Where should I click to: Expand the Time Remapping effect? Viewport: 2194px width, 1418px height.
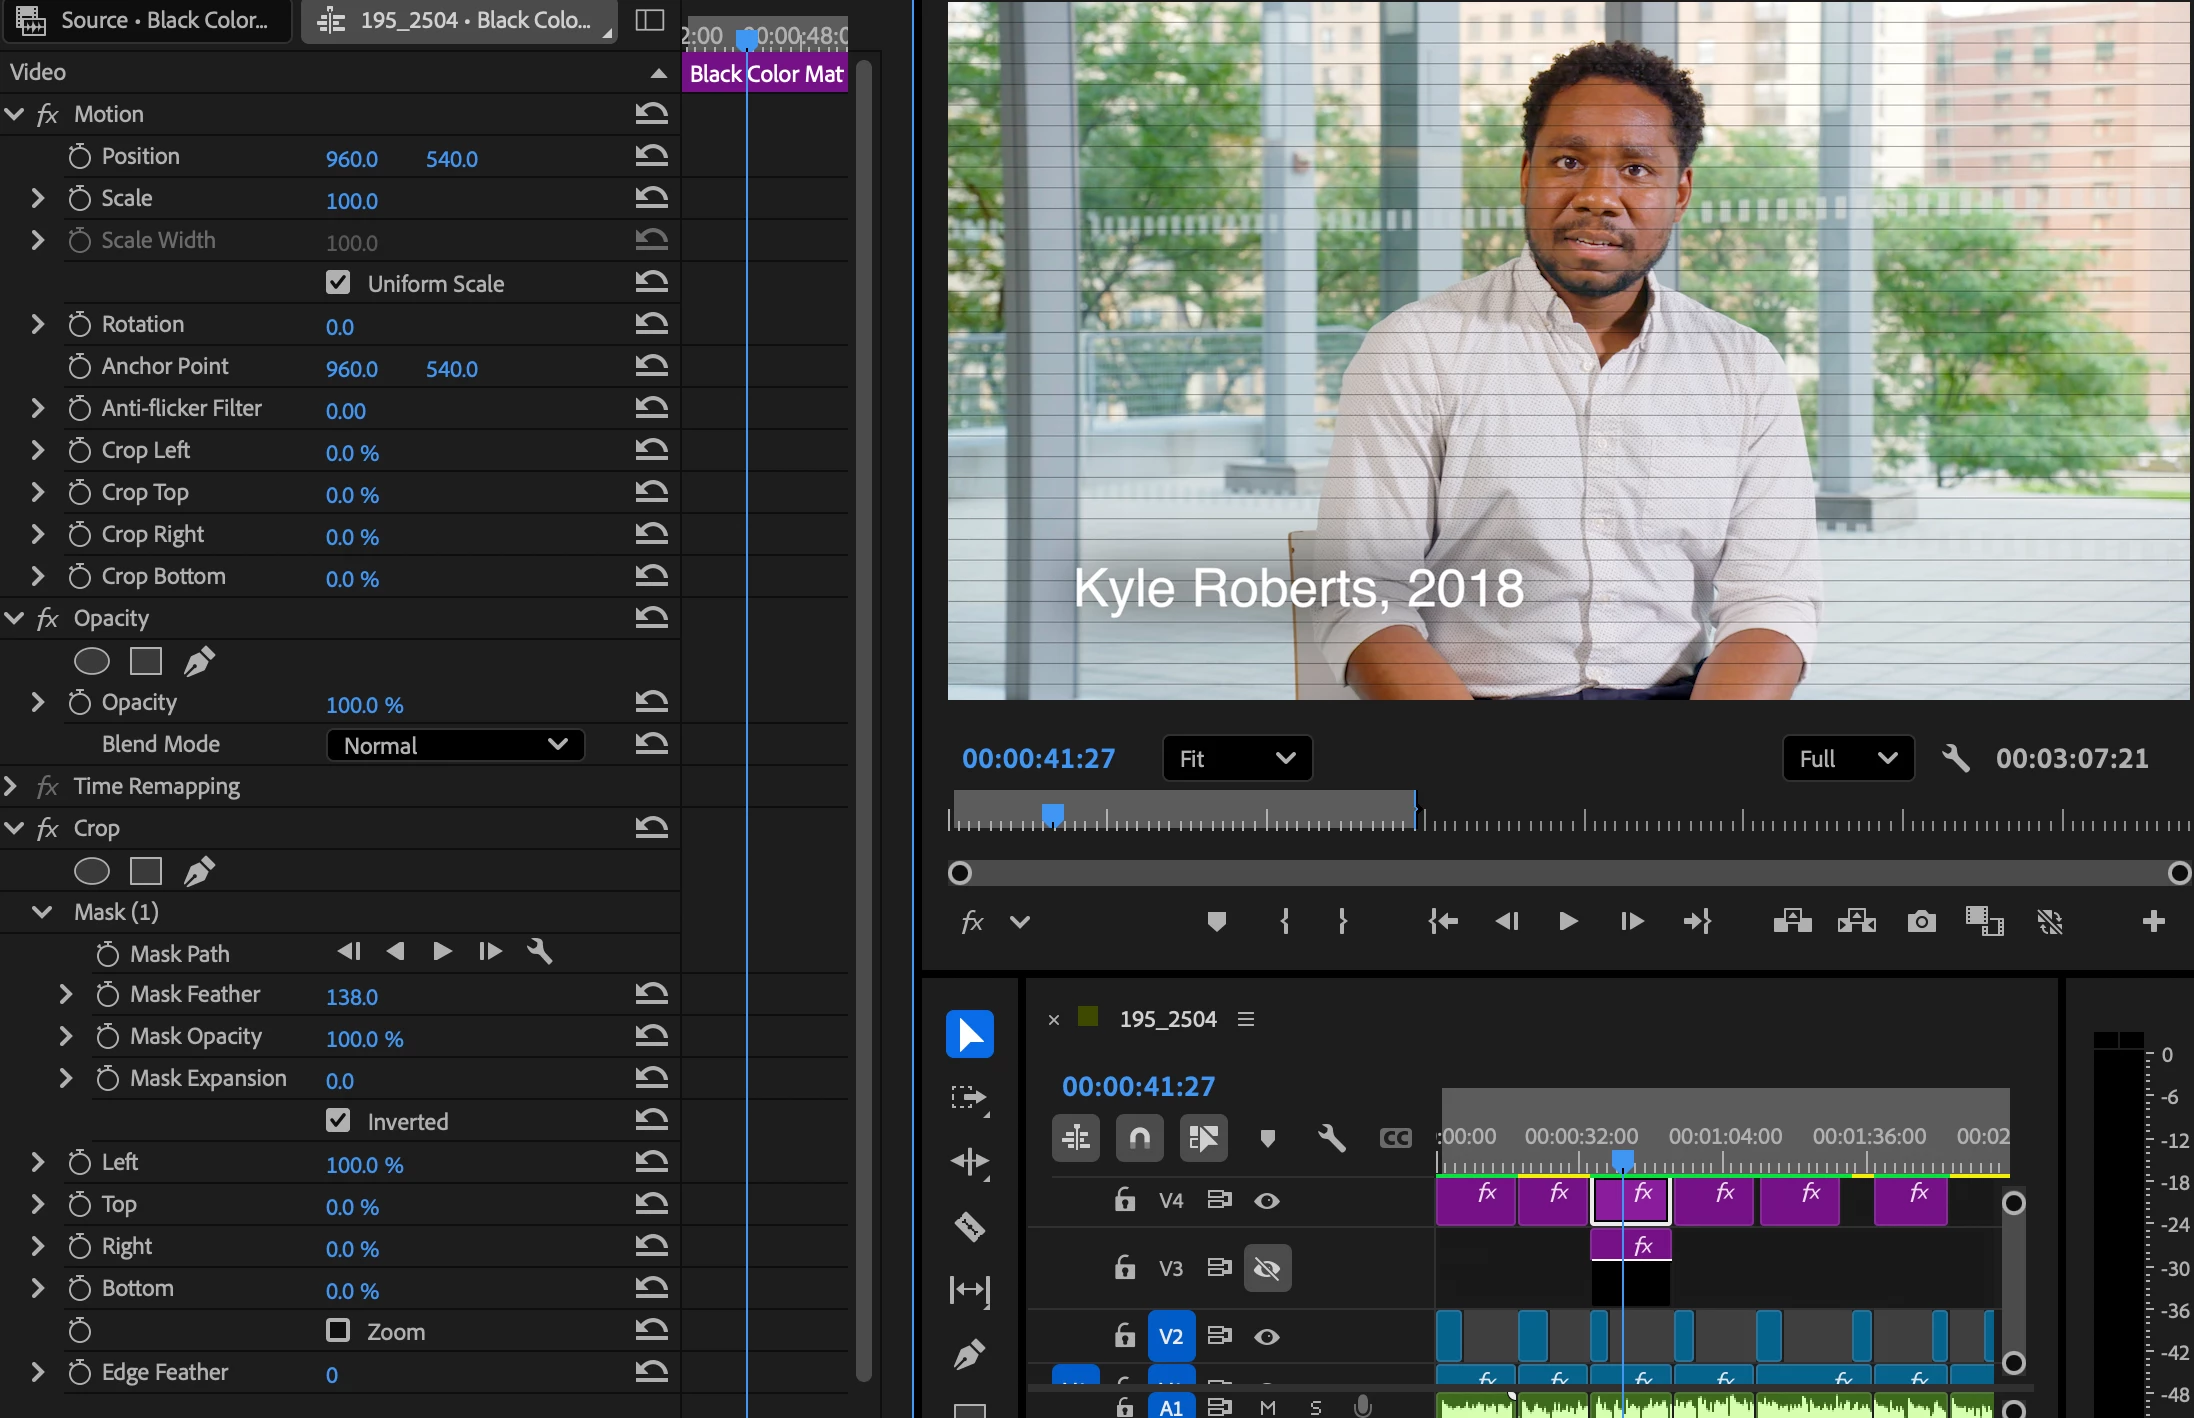click(x=12, y=786)
